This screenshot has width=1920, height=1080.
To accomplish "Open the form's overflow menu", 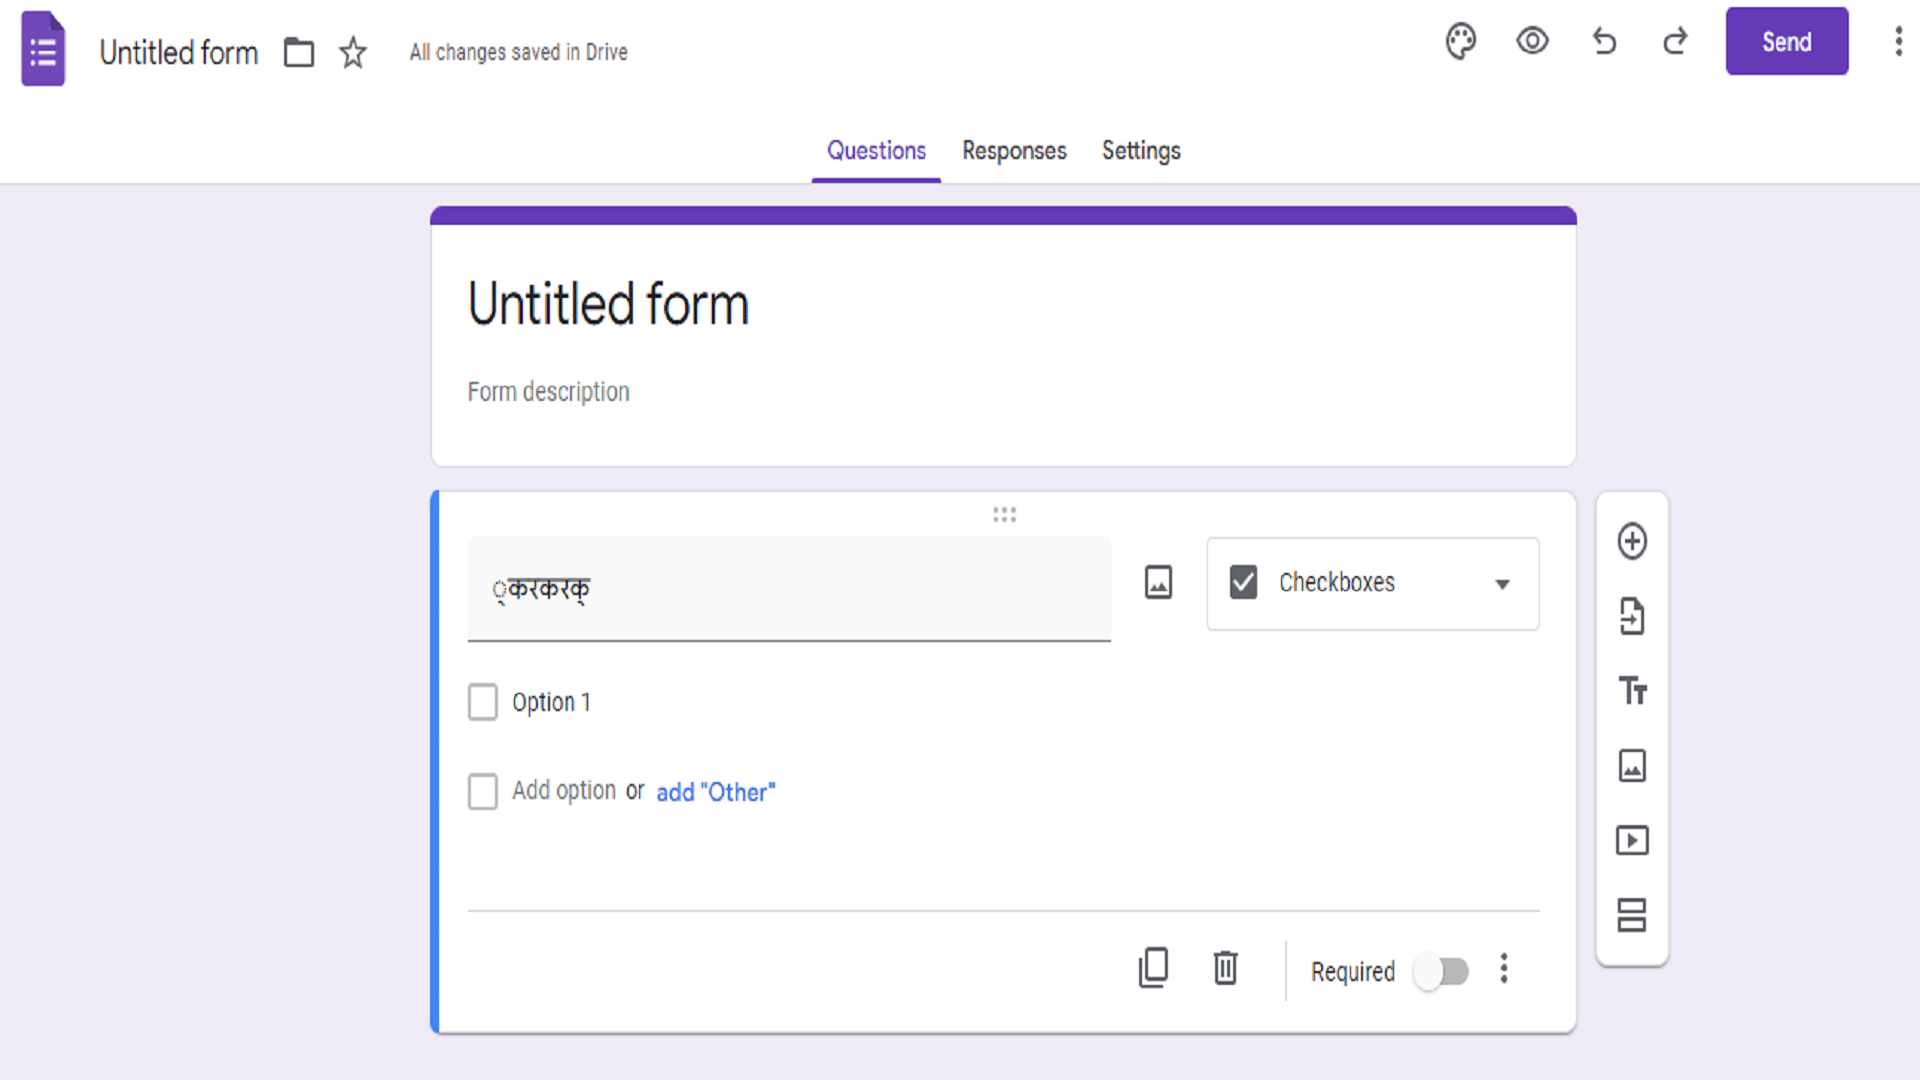I will click(x=1899, y=41).
